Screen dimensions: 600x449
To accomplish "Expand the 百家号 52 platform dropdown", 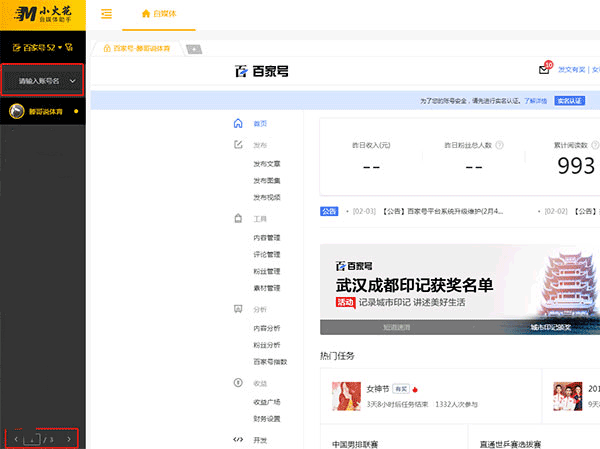I will [42, 47].
